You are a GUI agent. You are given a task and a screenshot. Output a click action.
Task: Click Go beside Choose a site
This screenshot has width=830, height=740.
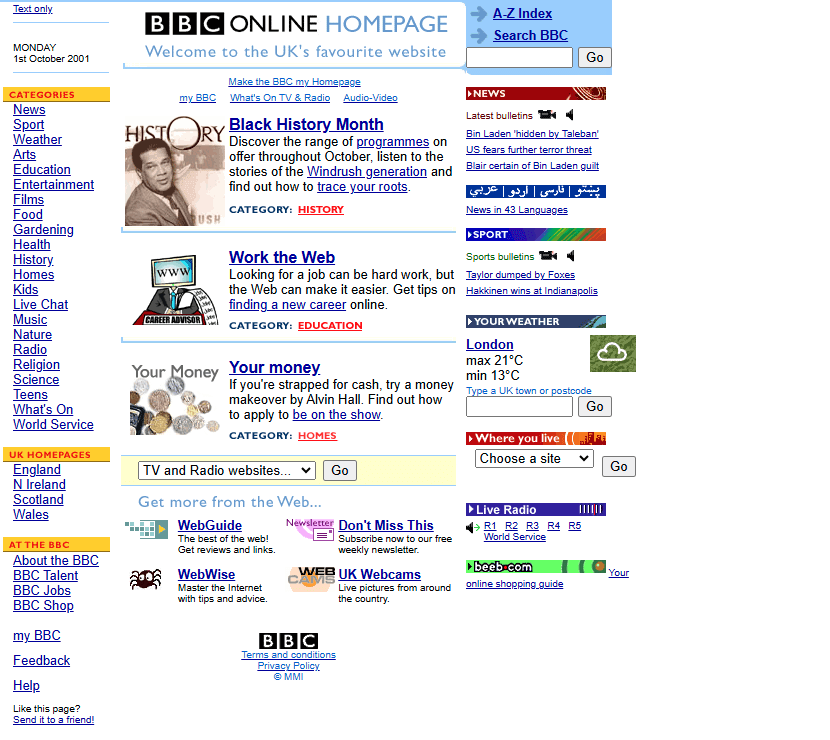point(619,466)
